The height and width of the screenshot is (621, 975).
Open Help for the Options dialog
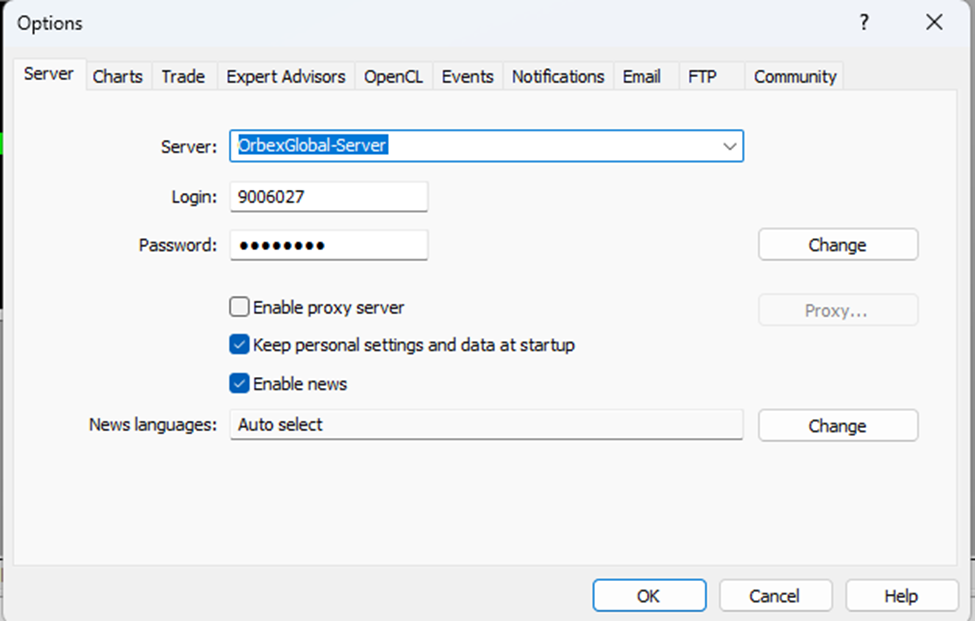[902, 596]
